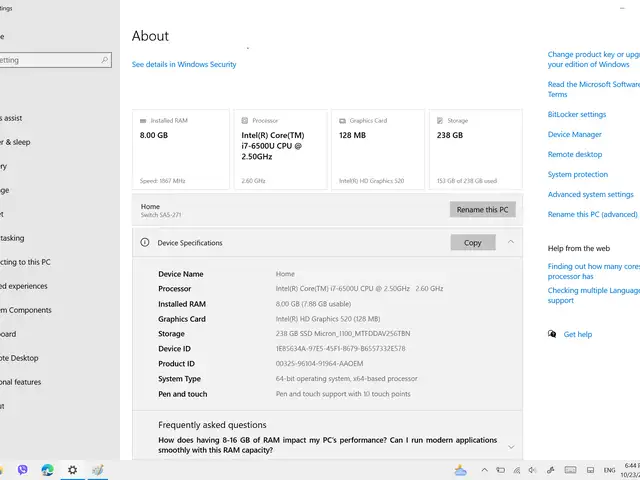This screenshot has width=640, height=480.
Task: Click the Switch SA5-271 model text
Action: (161, 215)
